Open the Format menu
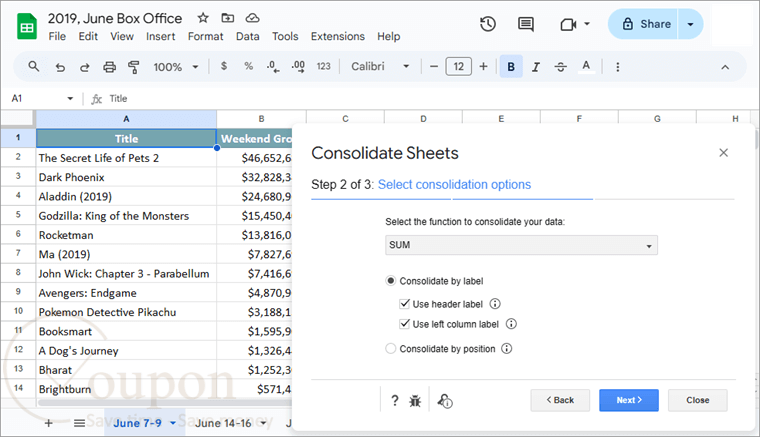 point(206,36)
